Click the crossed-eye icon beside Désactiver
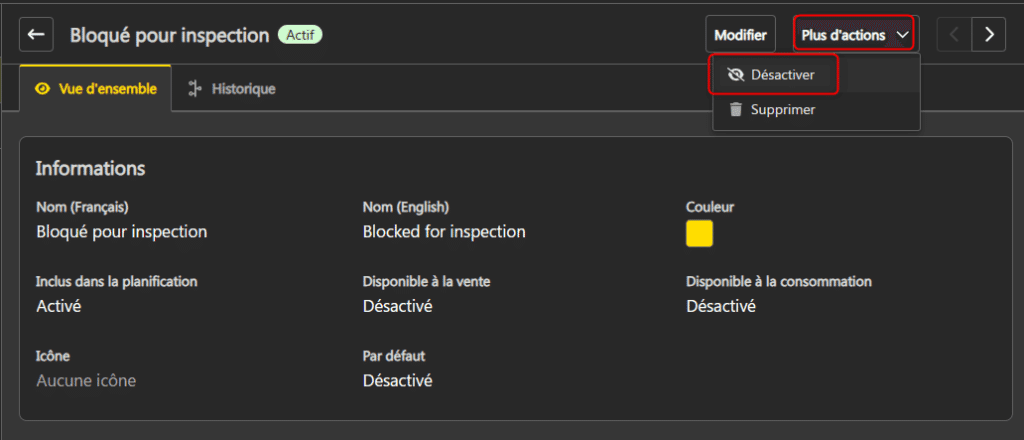This screenshot has width=1024, height=440. click(736, 75)
